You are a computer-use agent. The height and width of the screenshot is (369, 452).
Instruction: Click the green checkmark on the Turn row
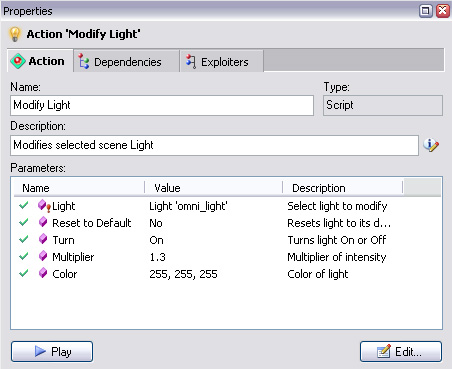tap(24, 239)
